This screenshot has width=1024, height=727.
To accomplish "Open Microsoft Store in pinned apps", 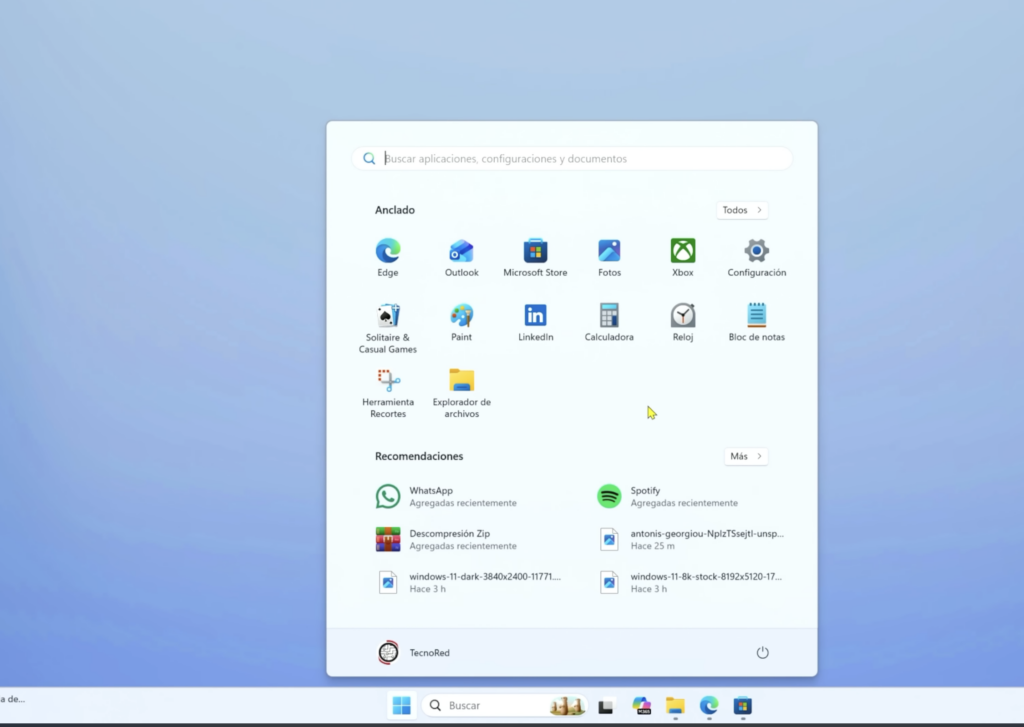I will pos(536,257).
